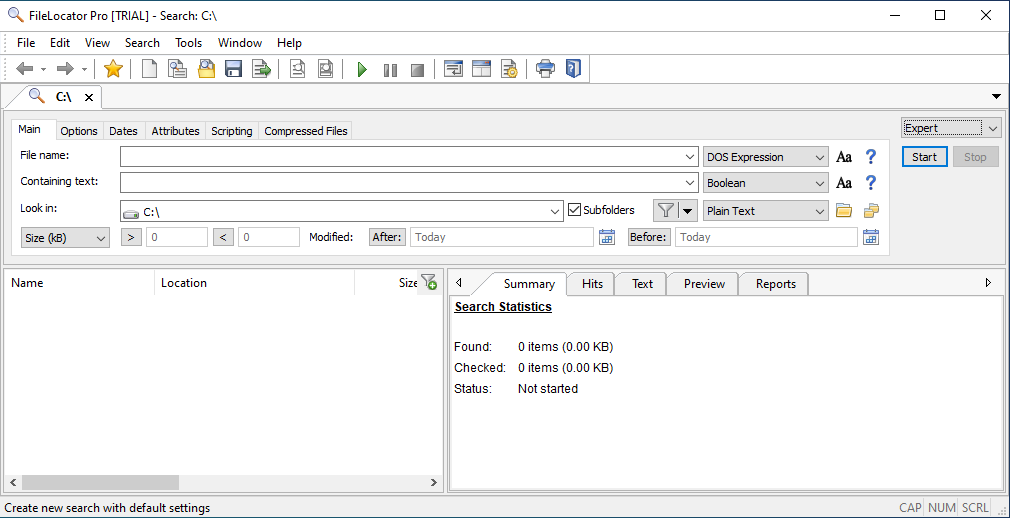The width and height of the screenshot is (1010, 518).
Task: Switch to the Options tab
Action: coord(79,131)
